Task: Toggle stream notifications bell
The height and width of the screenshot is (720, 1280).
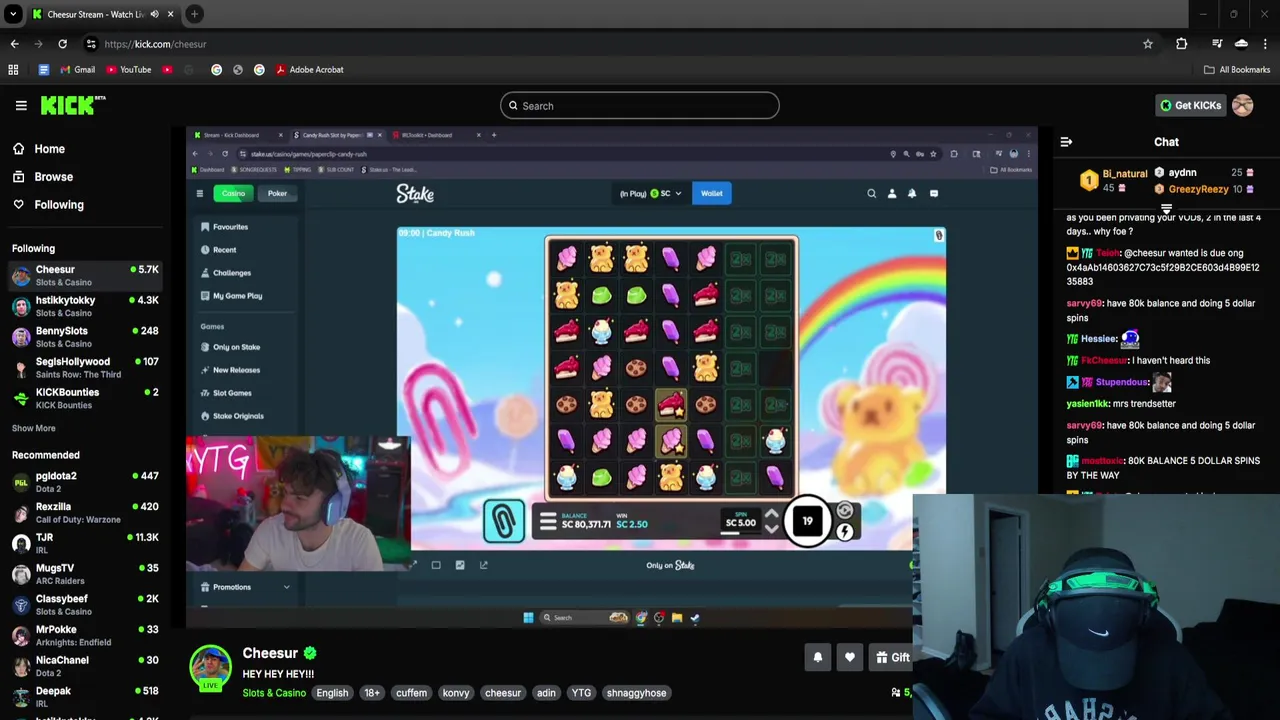Action: [818, 658]
